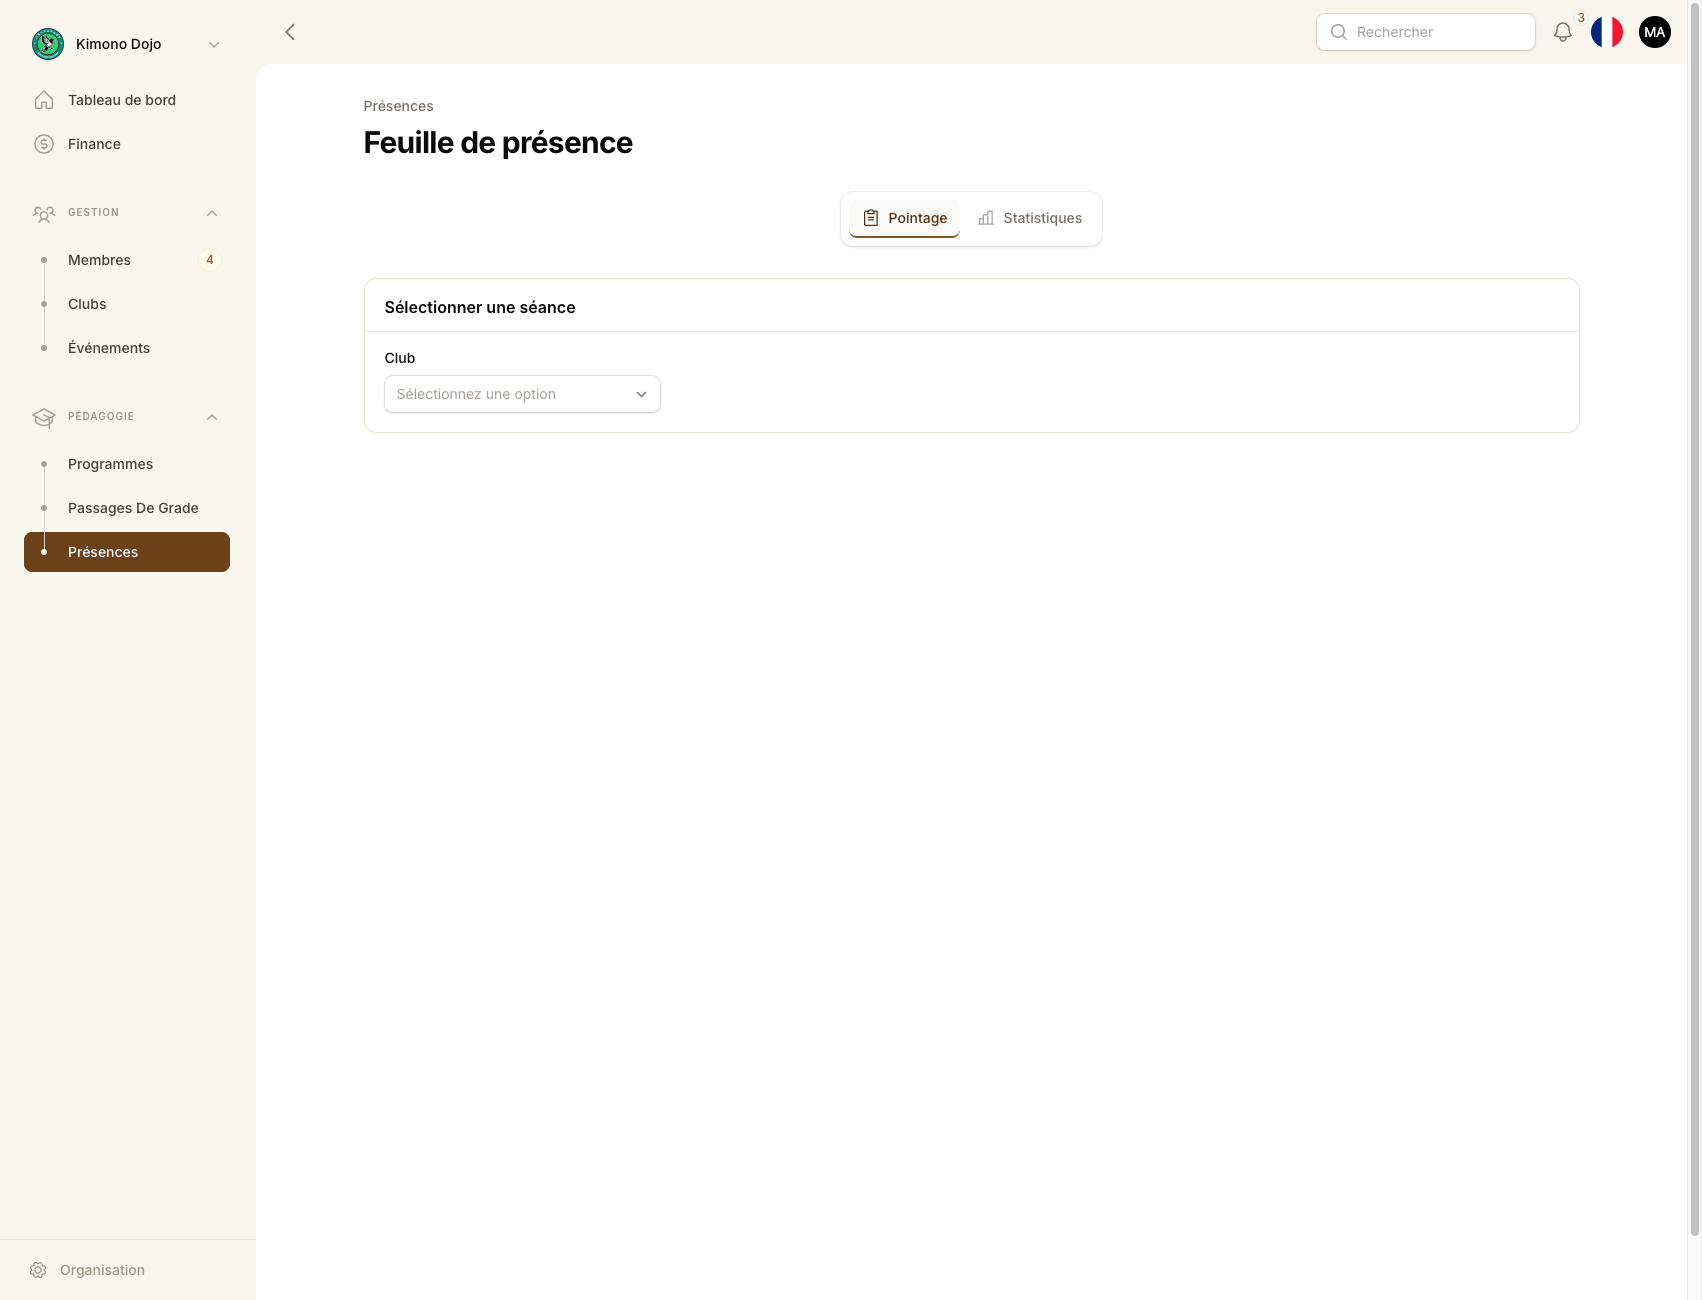Switch to the Statistiques tab

(1042, 217)
